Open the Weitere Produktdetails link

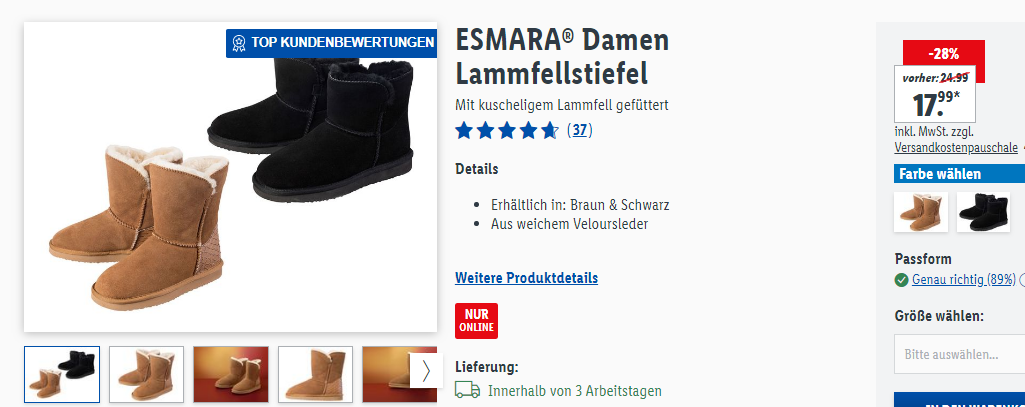[526, 278]
